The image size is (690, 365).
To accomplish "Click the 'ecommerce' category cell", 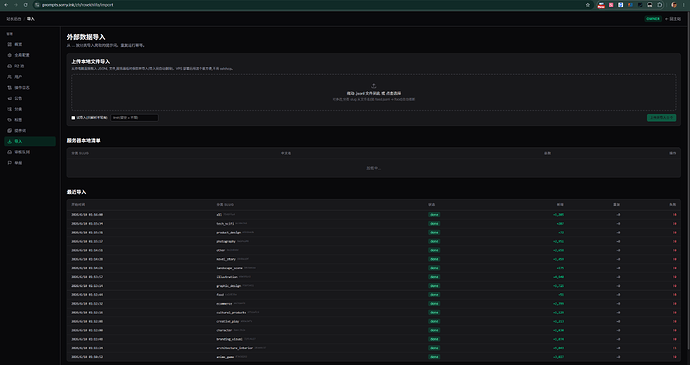I will coord(224,303).
